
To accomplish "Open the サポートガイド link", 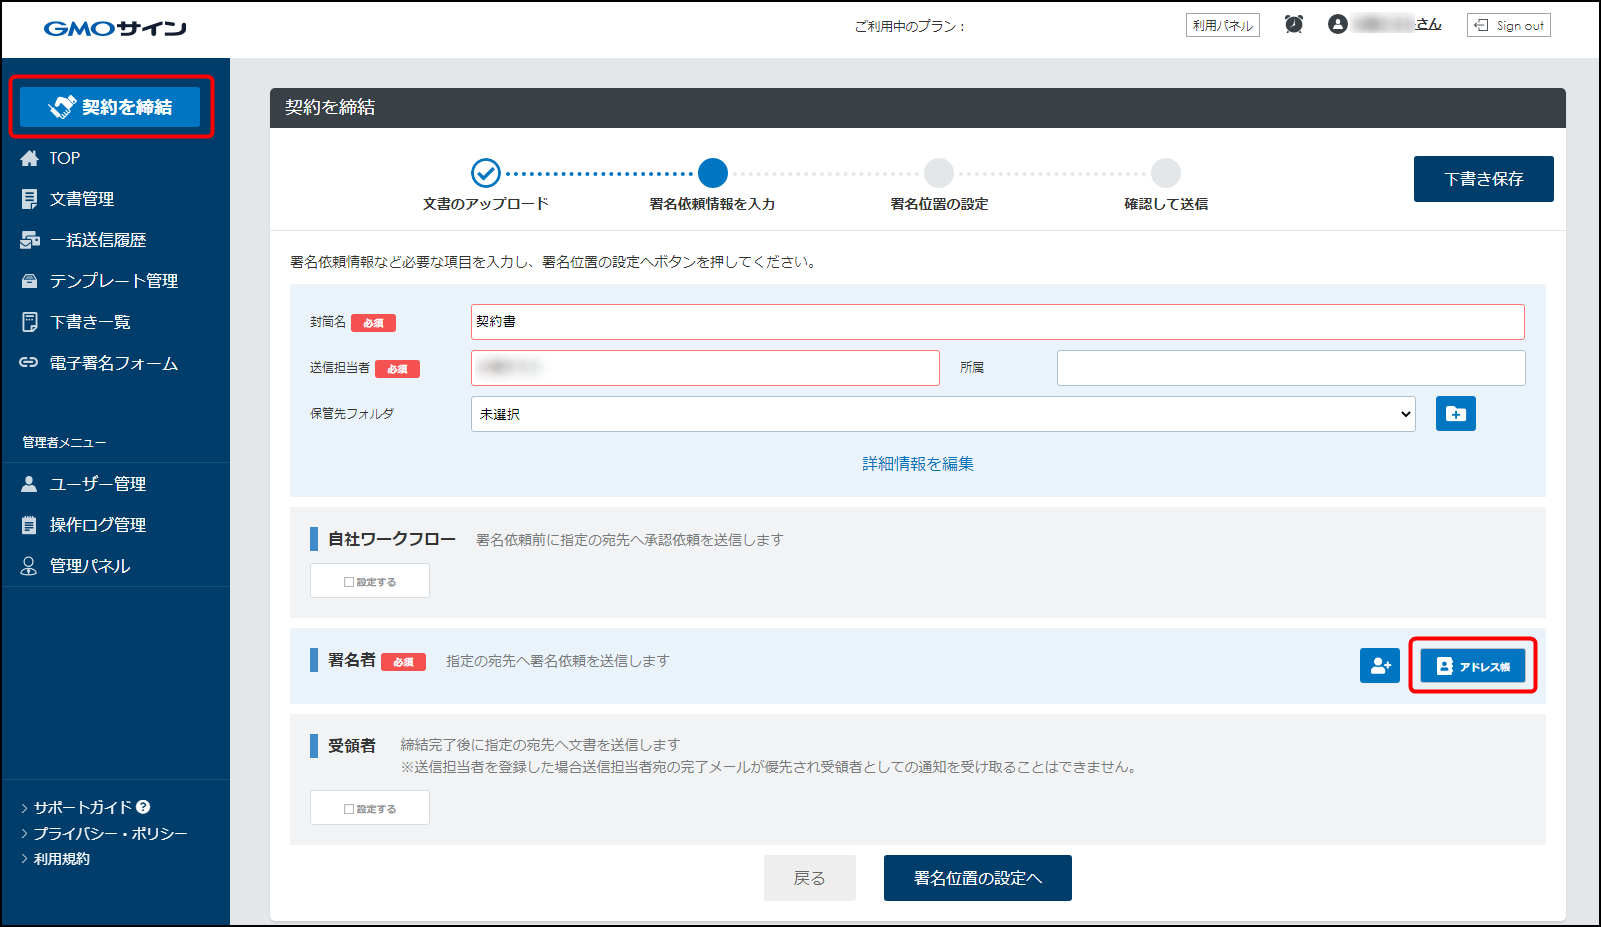I will coord(83,807).
